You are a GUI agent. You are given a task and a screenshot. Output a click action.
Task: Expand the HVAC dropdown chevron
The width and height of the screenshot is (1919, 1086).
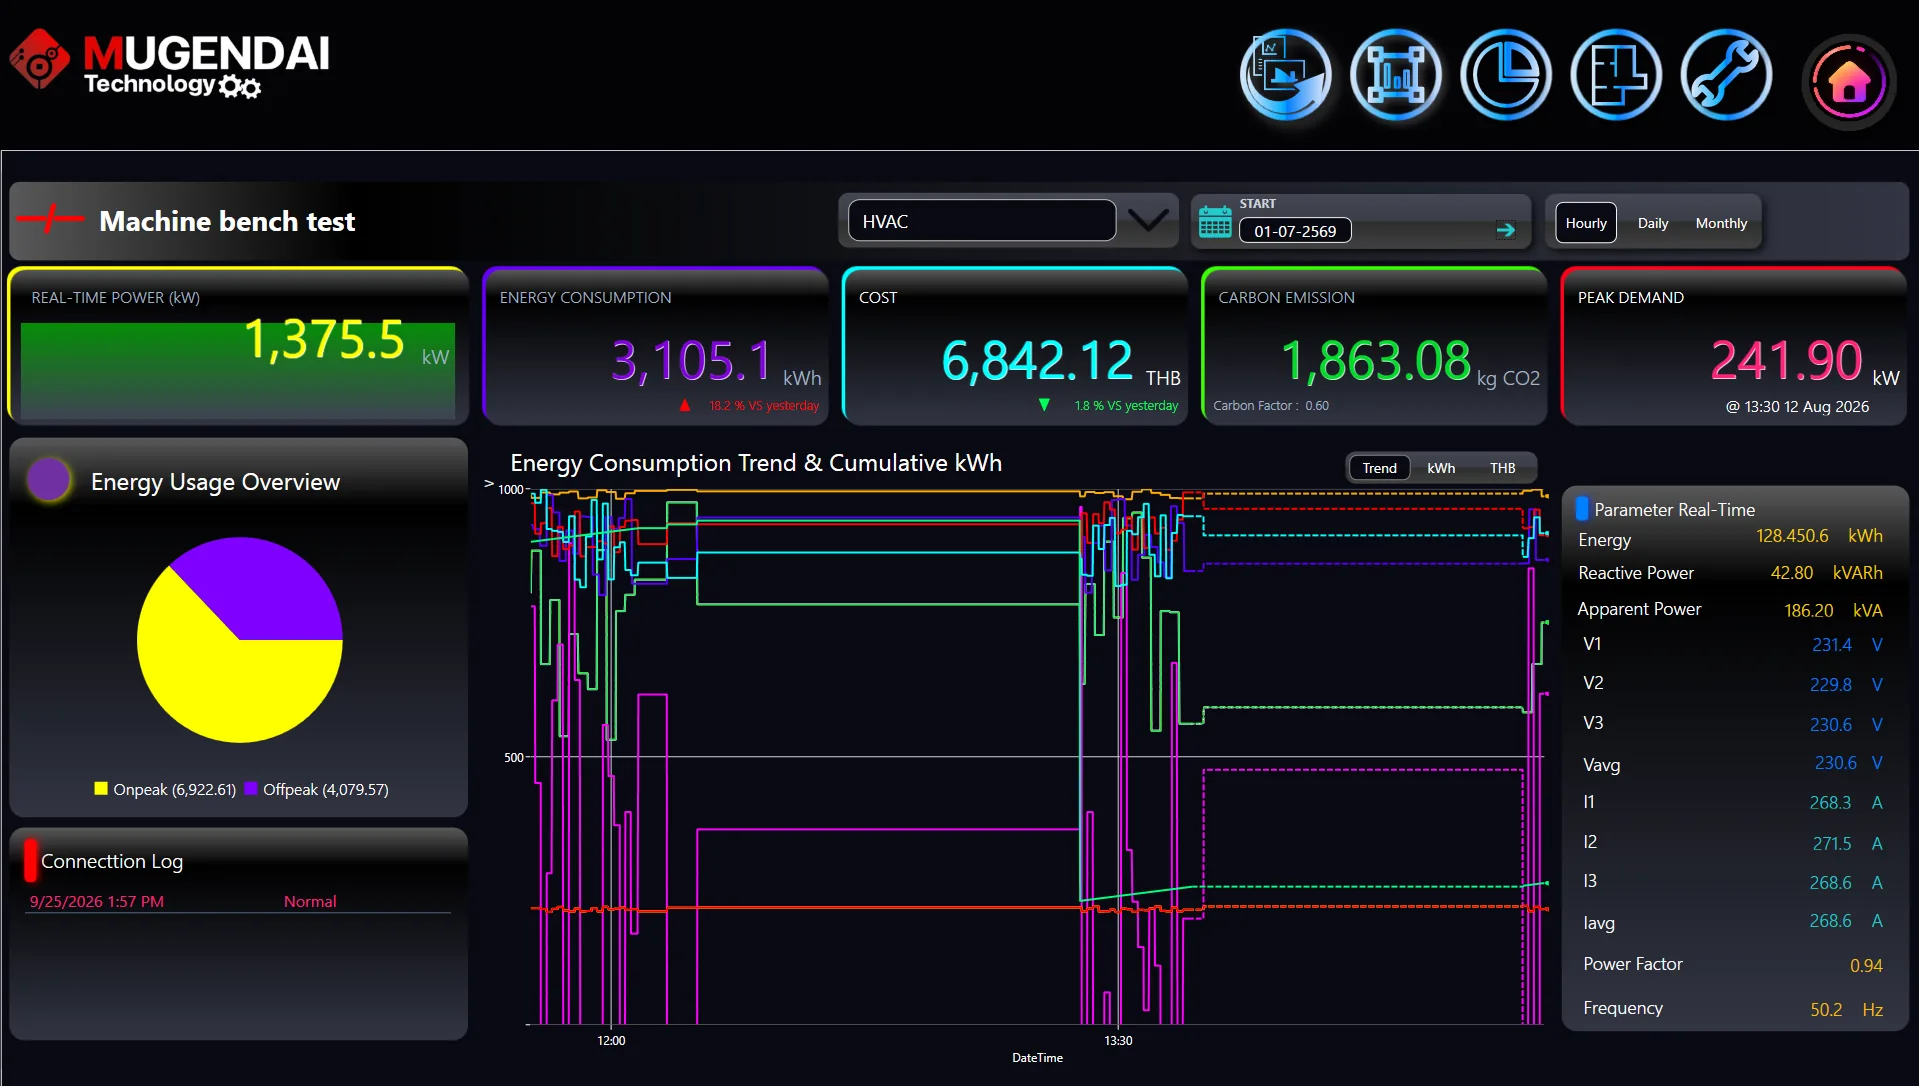coord(1148,220)
